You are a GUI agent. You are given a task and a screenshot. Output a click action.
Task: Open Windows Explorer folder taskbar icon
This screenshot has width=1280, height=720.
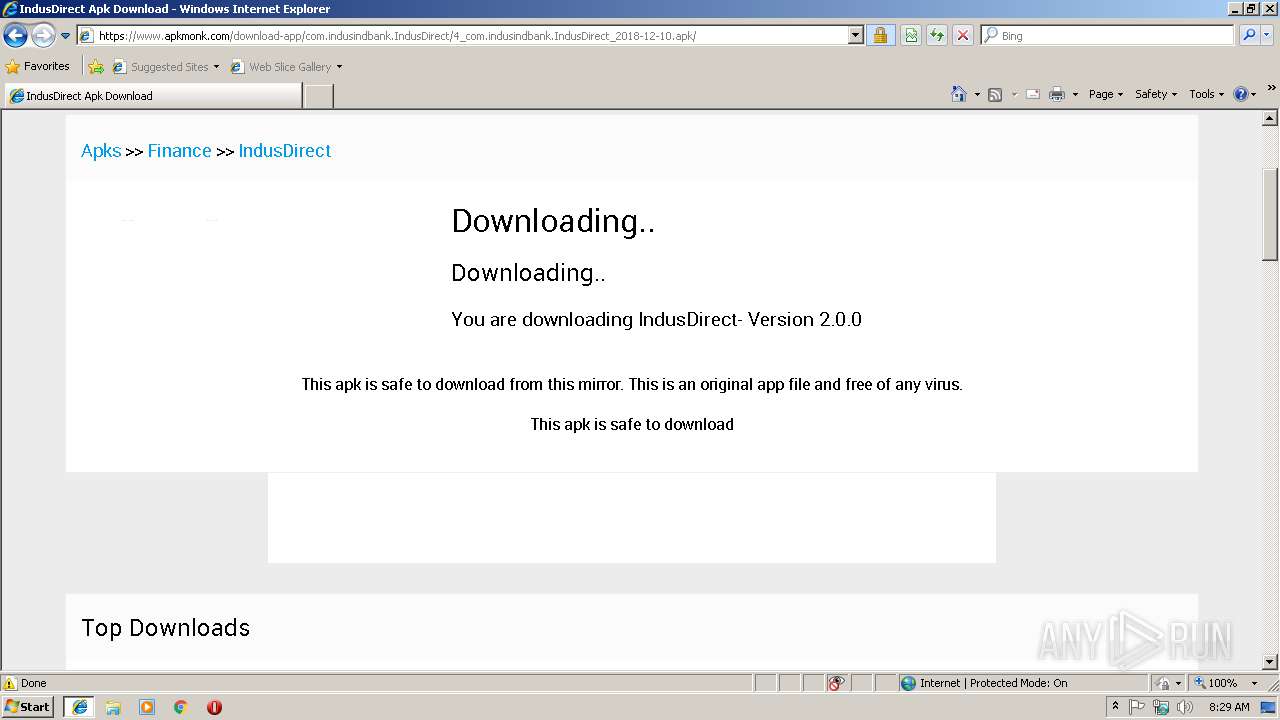(113, 707)
